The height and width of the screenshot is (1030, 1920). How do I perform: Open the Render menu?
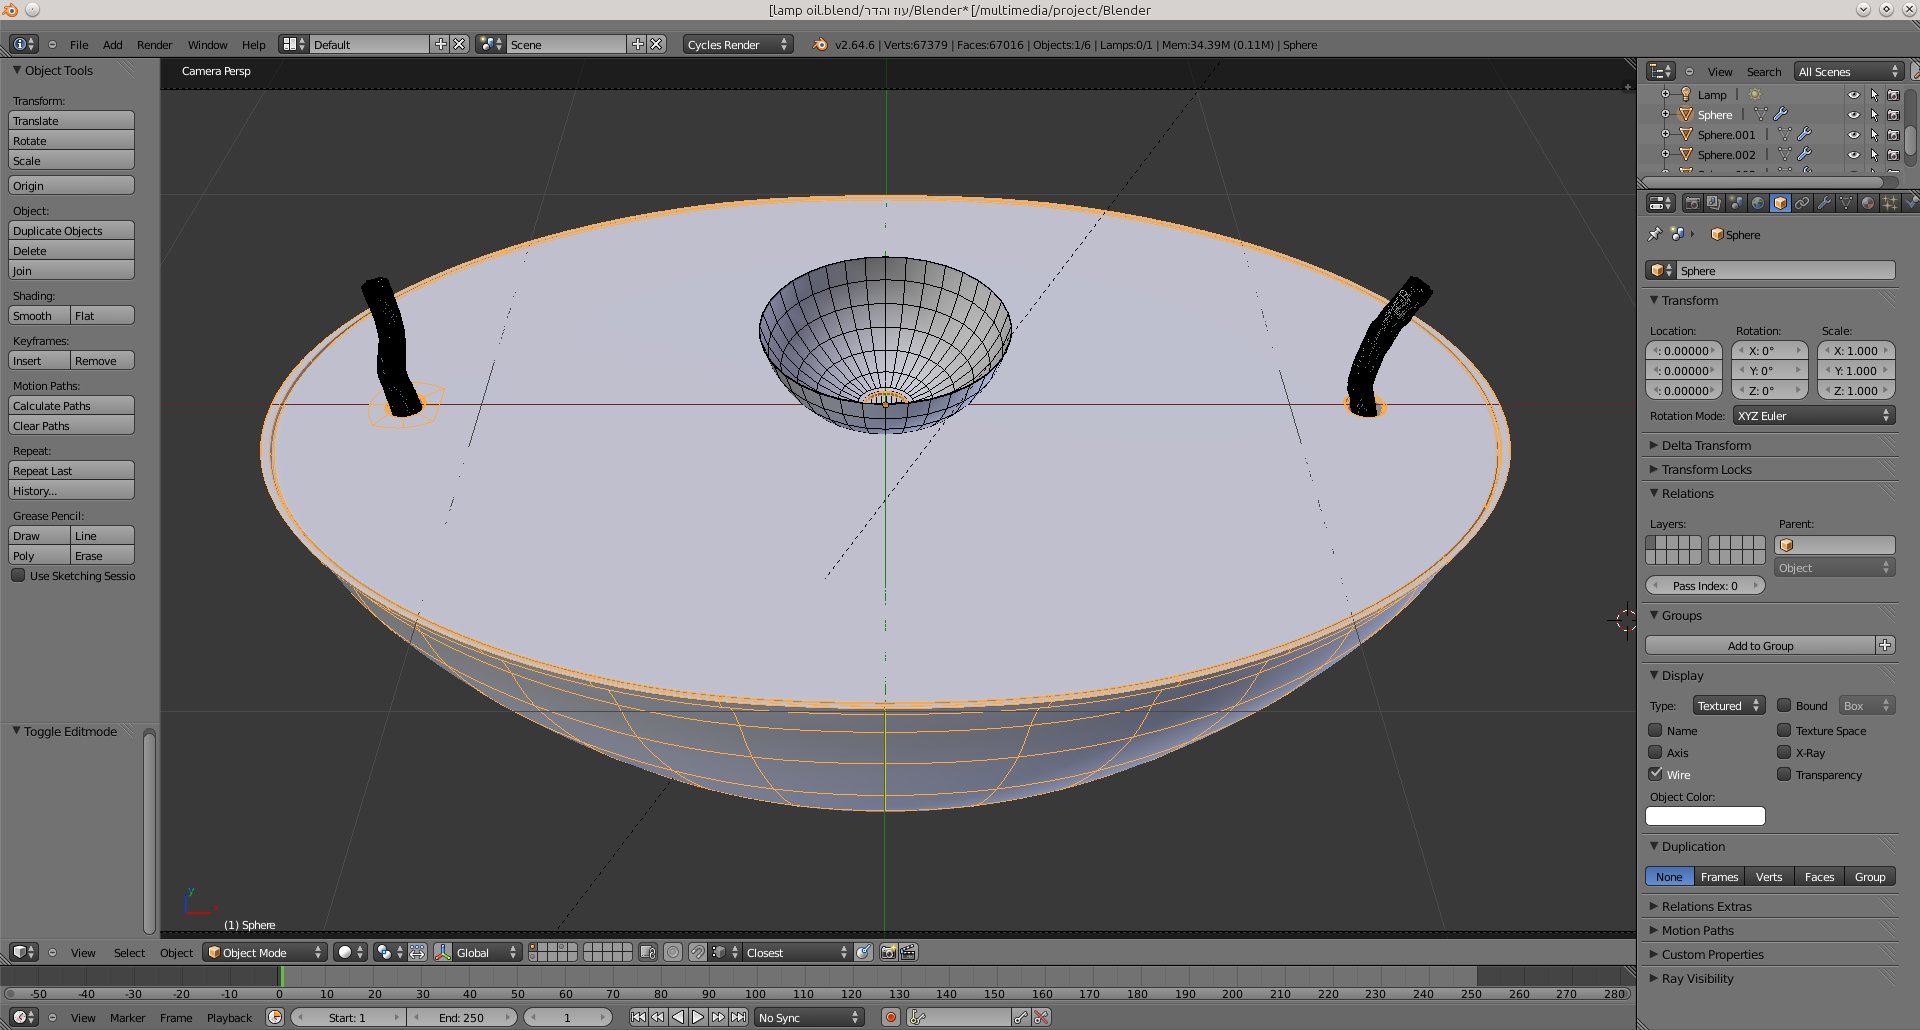(x=154, y=45)
